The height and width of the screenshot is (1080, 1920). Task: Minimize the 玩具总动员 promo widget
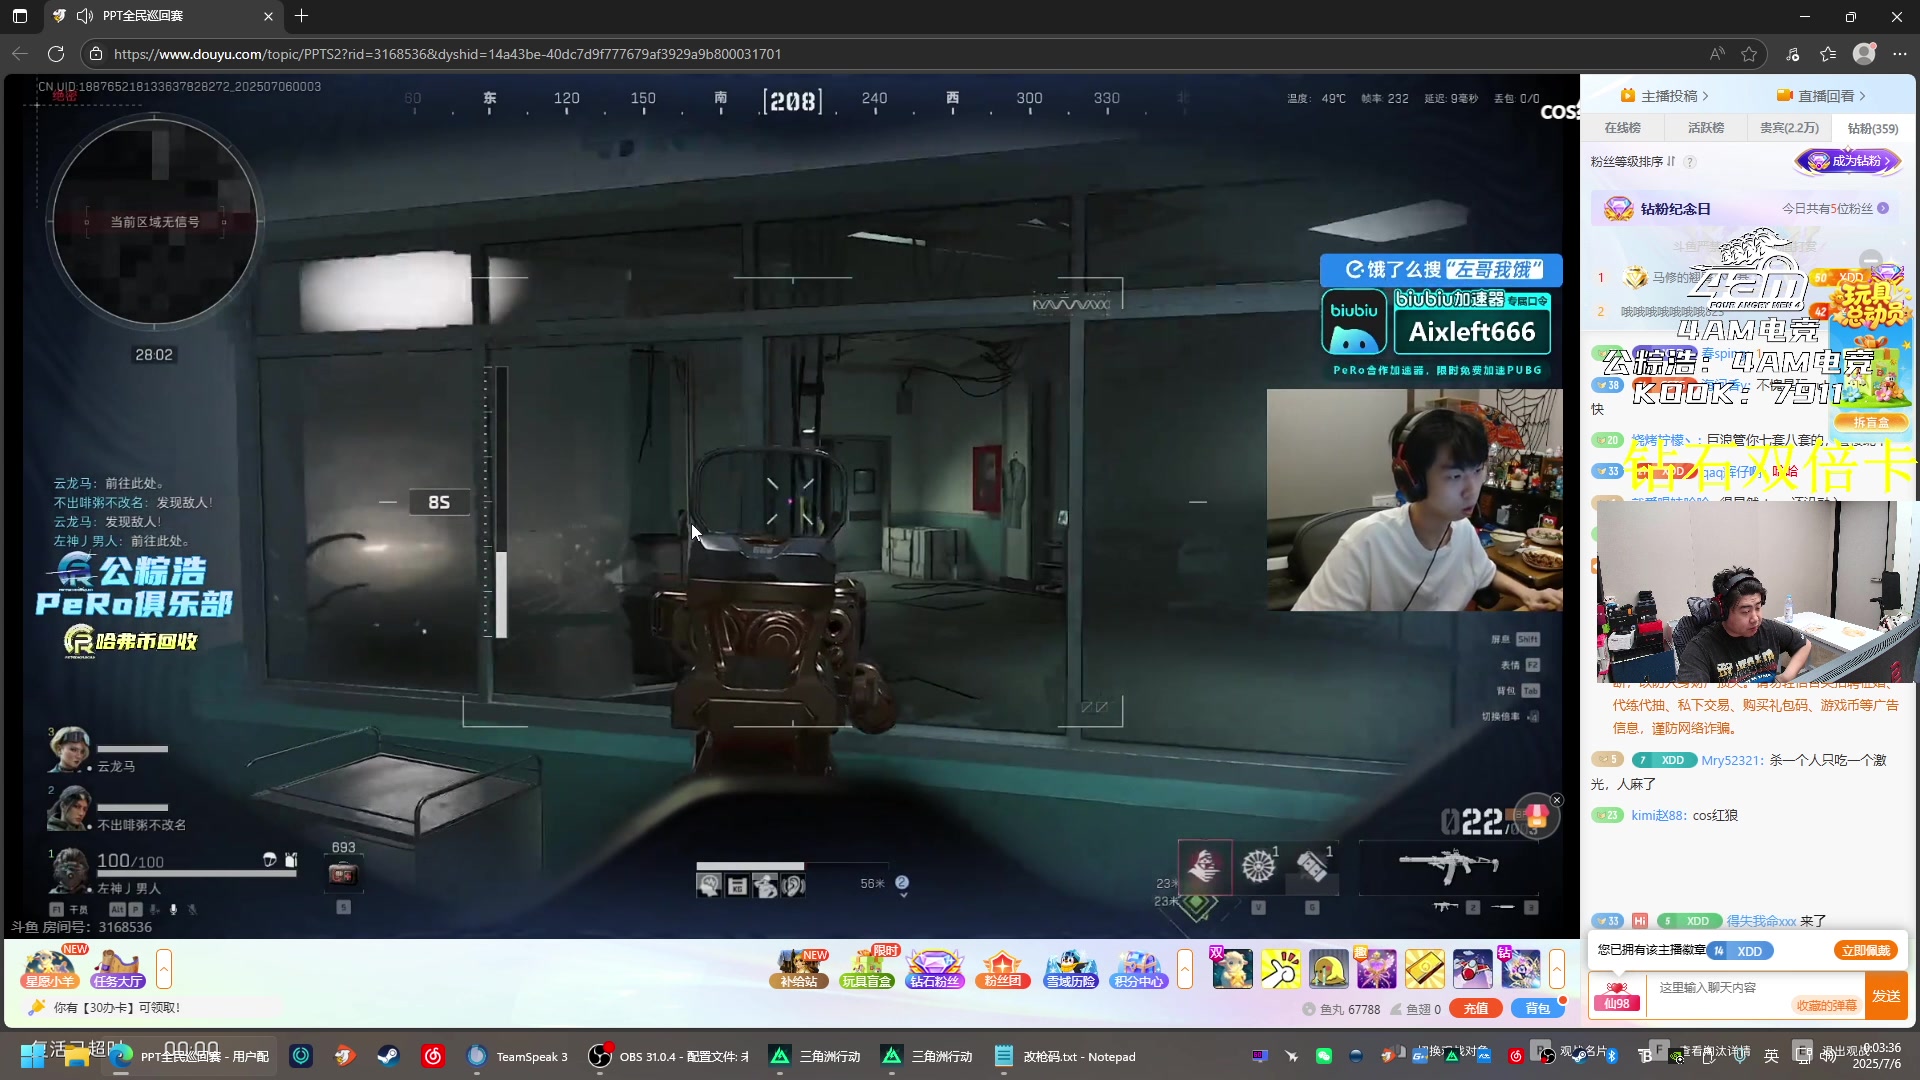1871,259
